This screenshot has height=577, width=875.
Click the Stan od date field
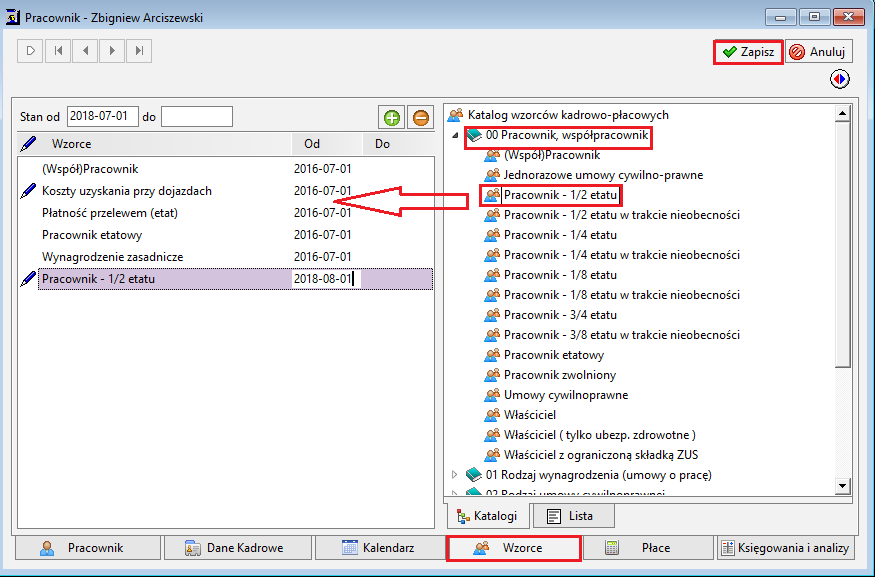coord(103,117)
